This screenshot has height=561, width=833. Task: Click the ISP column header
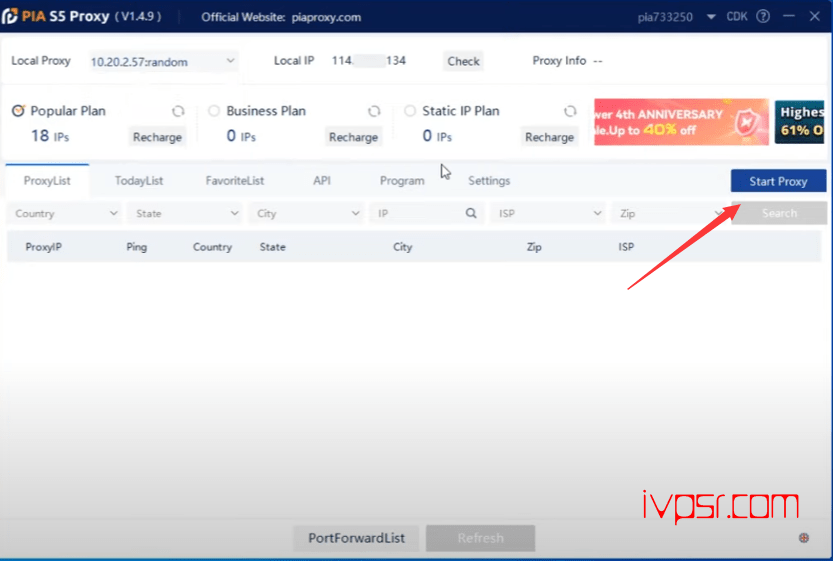coord(626,247)
